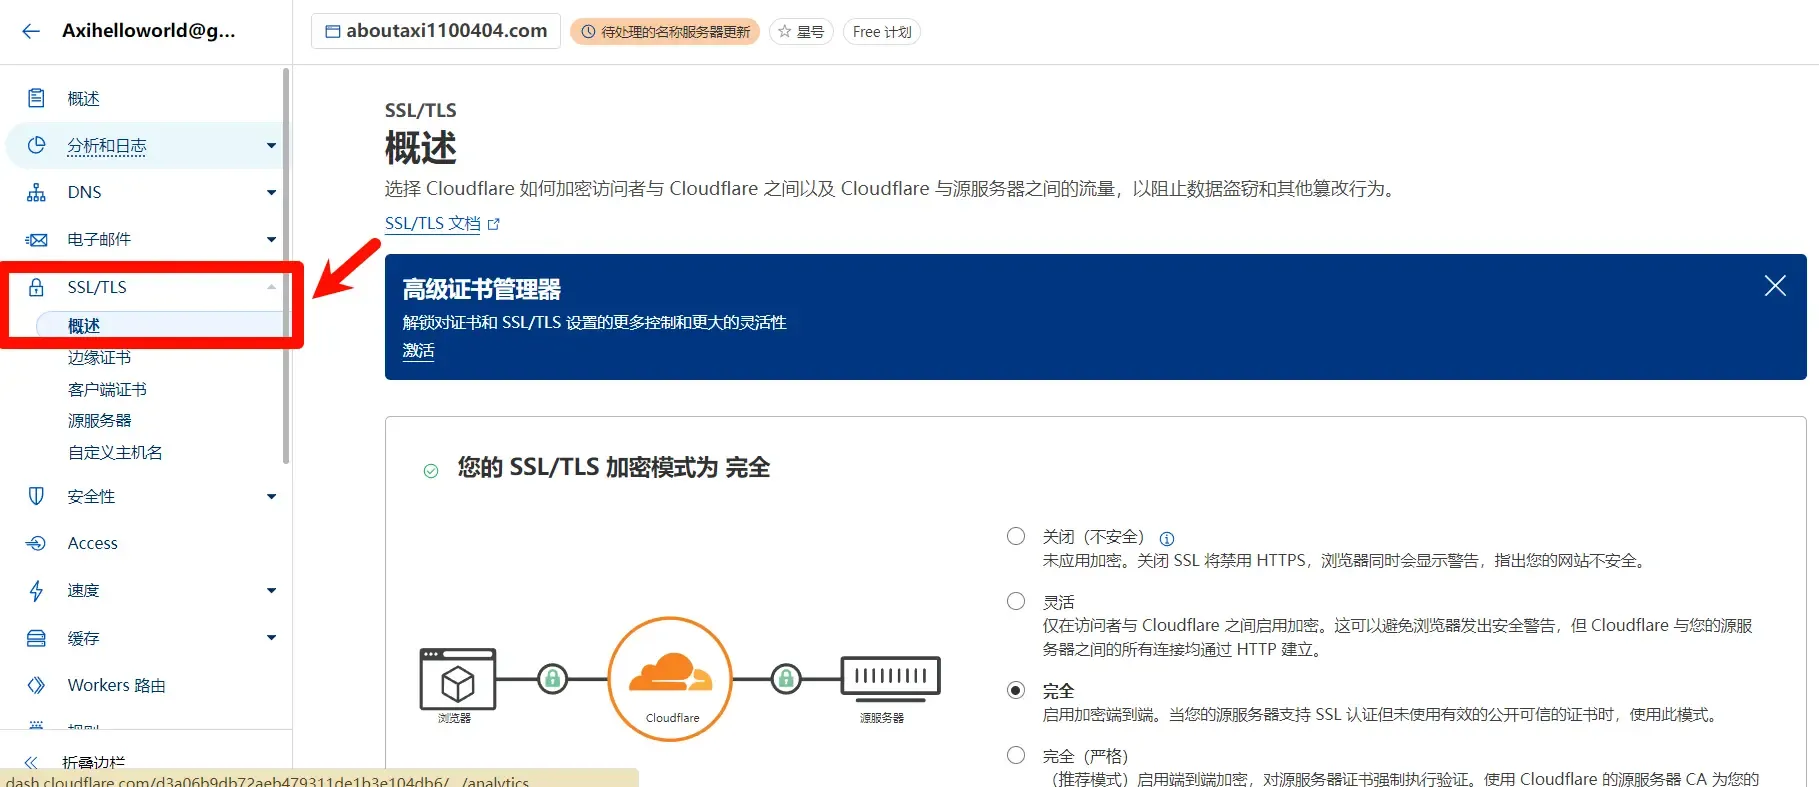The height and width of the screenshot is (787, 1819).
Task: Click the 电子邮件 envelope icon
Action: tap(36, 239)
